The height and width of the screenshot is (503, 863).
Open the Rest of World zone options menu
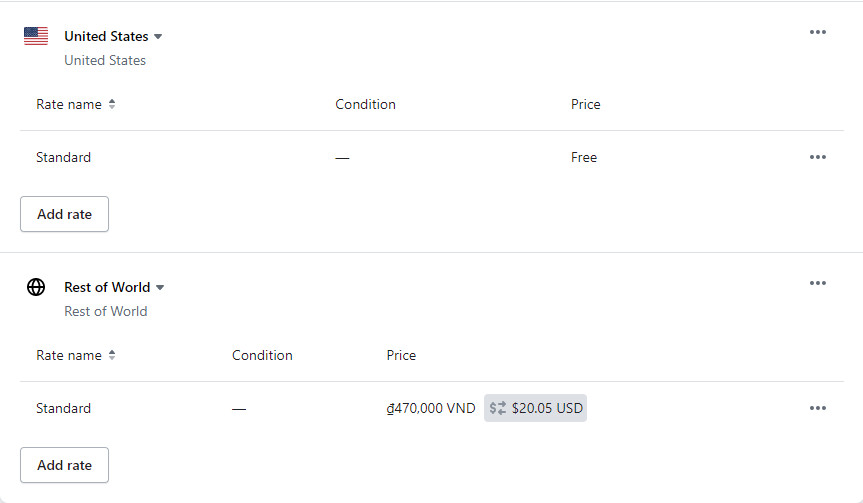click(x=817, y=283)
